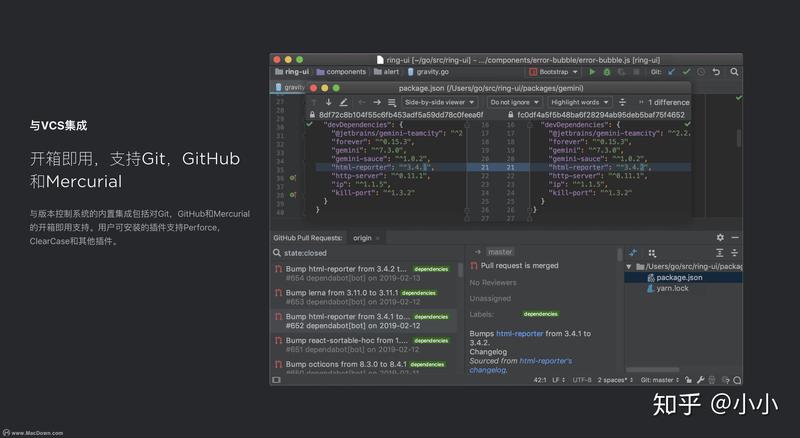Open the compare files list icon in the diff toolbar
Viewport: 800px width, 438px height.
[x=392, y=103]
